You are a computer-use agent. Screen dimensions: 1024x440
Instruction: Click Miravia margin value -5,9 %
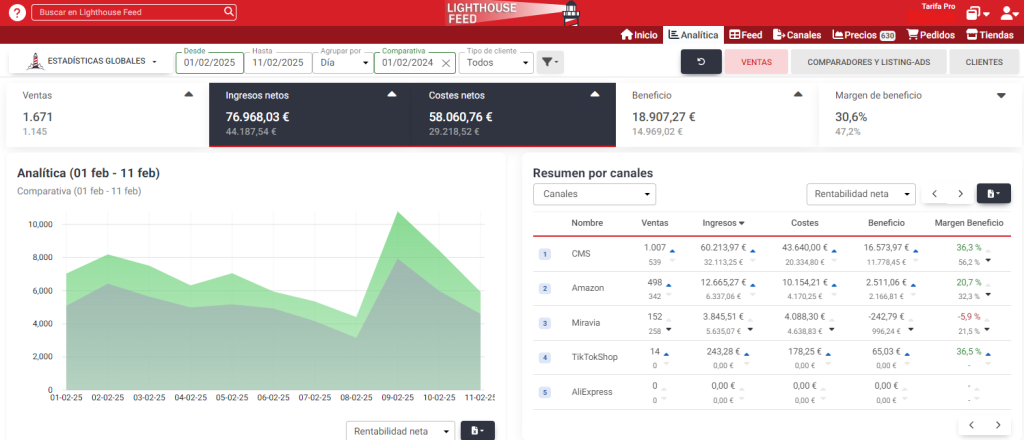click(969, 317)
